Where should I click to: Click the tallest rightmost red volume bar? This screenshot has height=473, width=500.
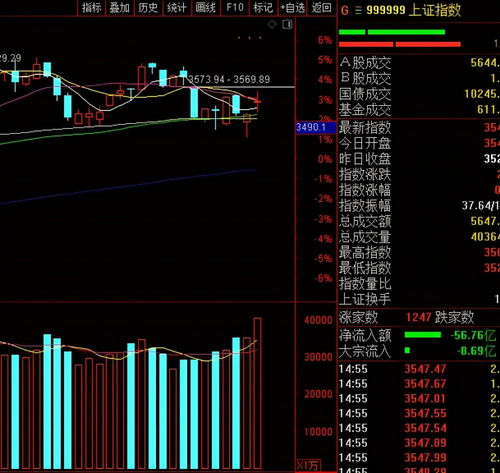[x=257, y=393]
